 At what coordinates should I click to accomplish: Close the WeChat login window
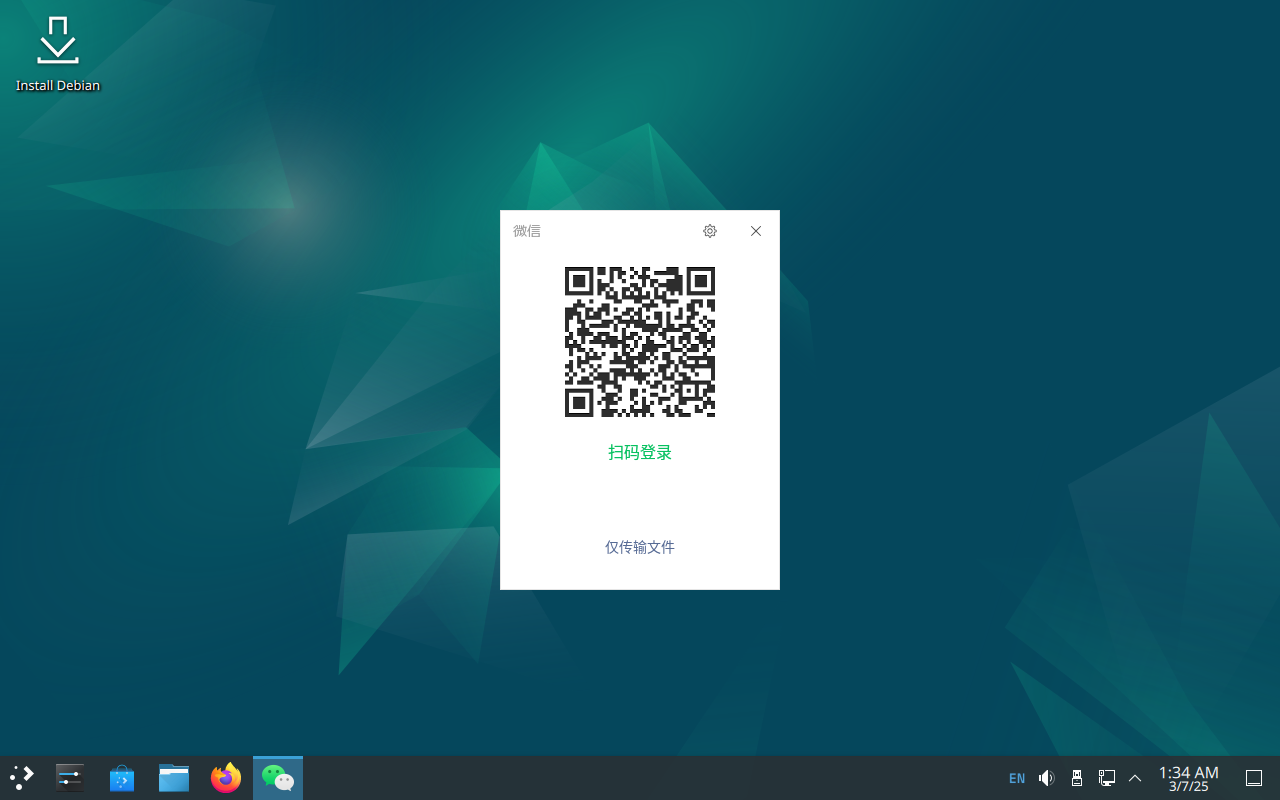tap(756, 231)
